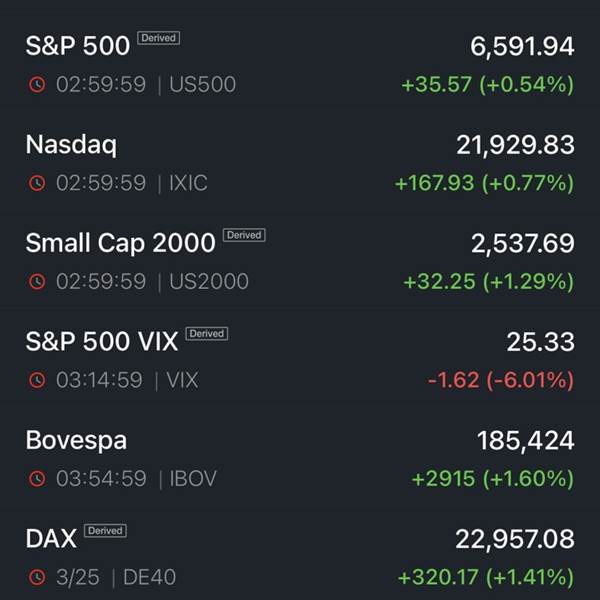Open the Nasdaq index name

click(x=71, y=145)
